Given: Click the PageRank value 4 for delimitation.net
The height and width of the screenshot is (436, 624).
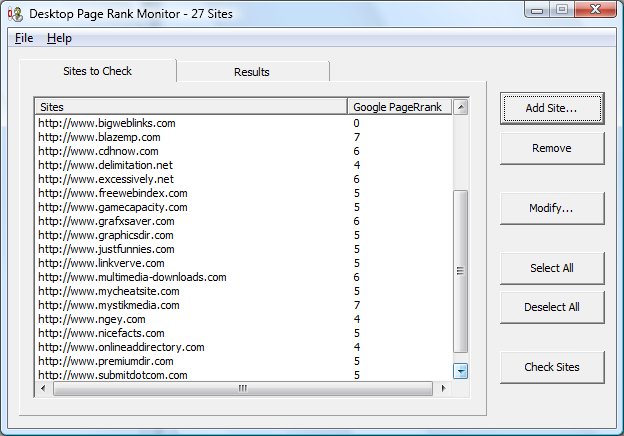Looking at the screenshot, I should point(357,165).
